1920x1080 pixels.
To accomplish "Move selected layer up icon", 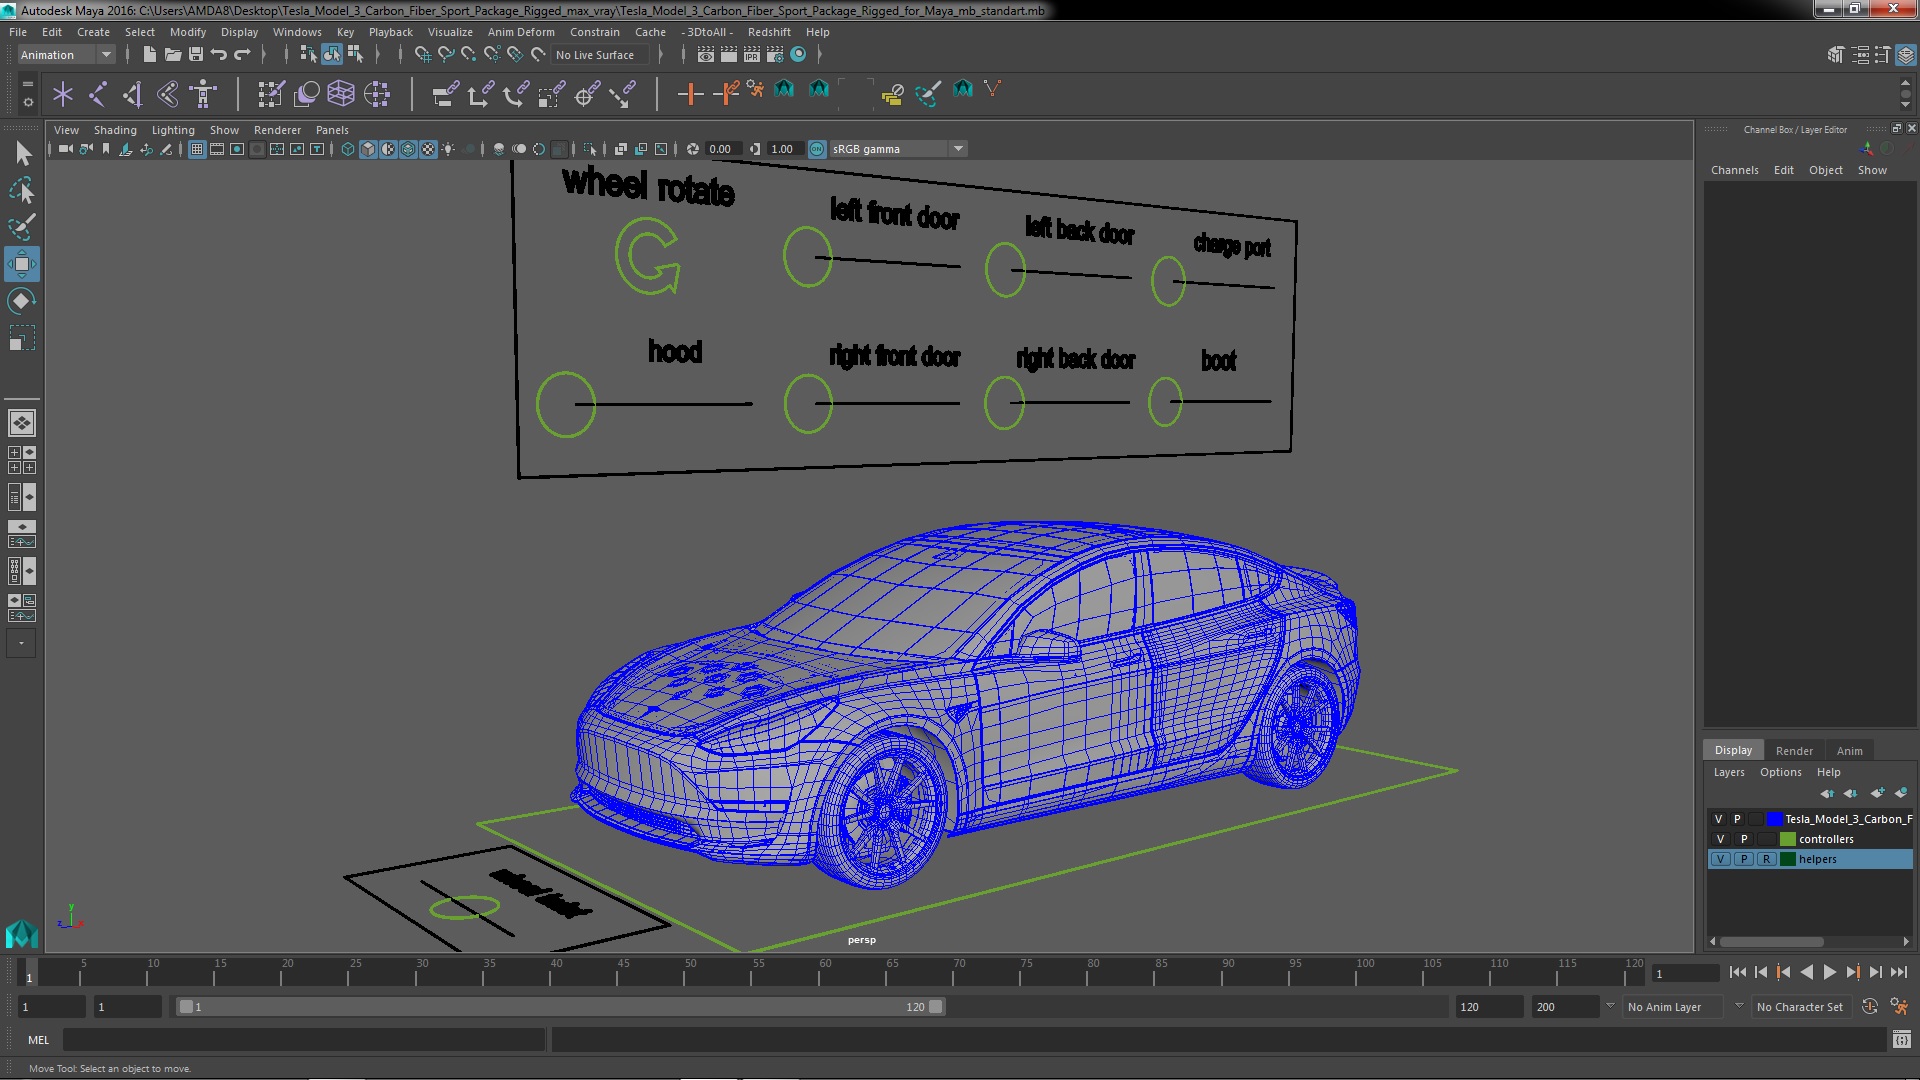I will 1827,793.
